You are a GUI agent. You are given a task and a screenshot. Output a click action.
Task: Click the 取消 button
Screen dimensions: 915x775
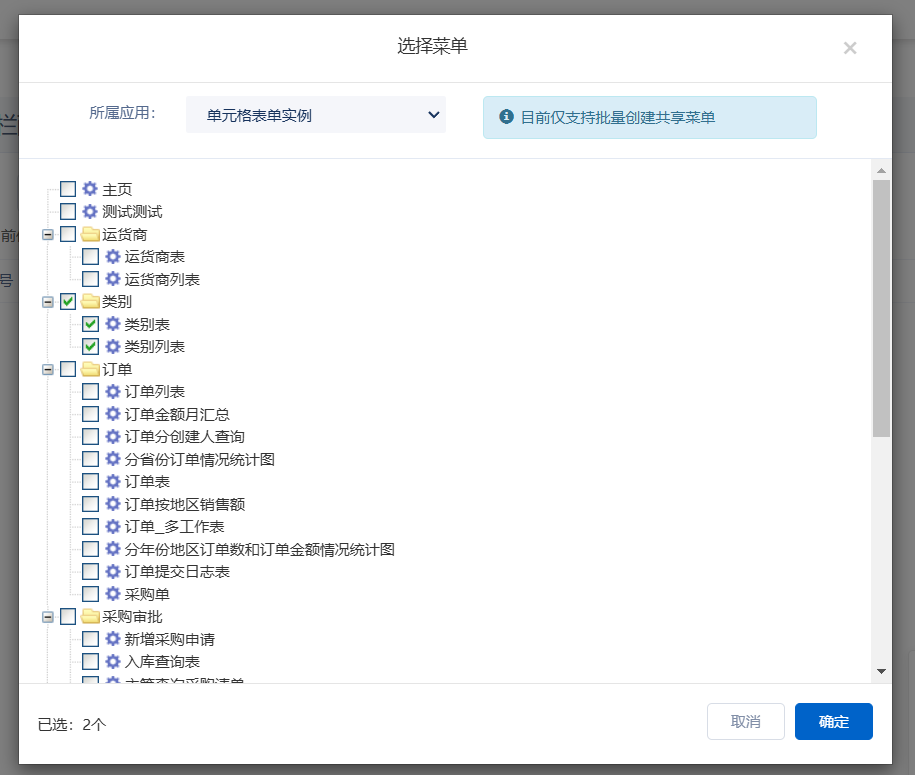click(746, 721)
